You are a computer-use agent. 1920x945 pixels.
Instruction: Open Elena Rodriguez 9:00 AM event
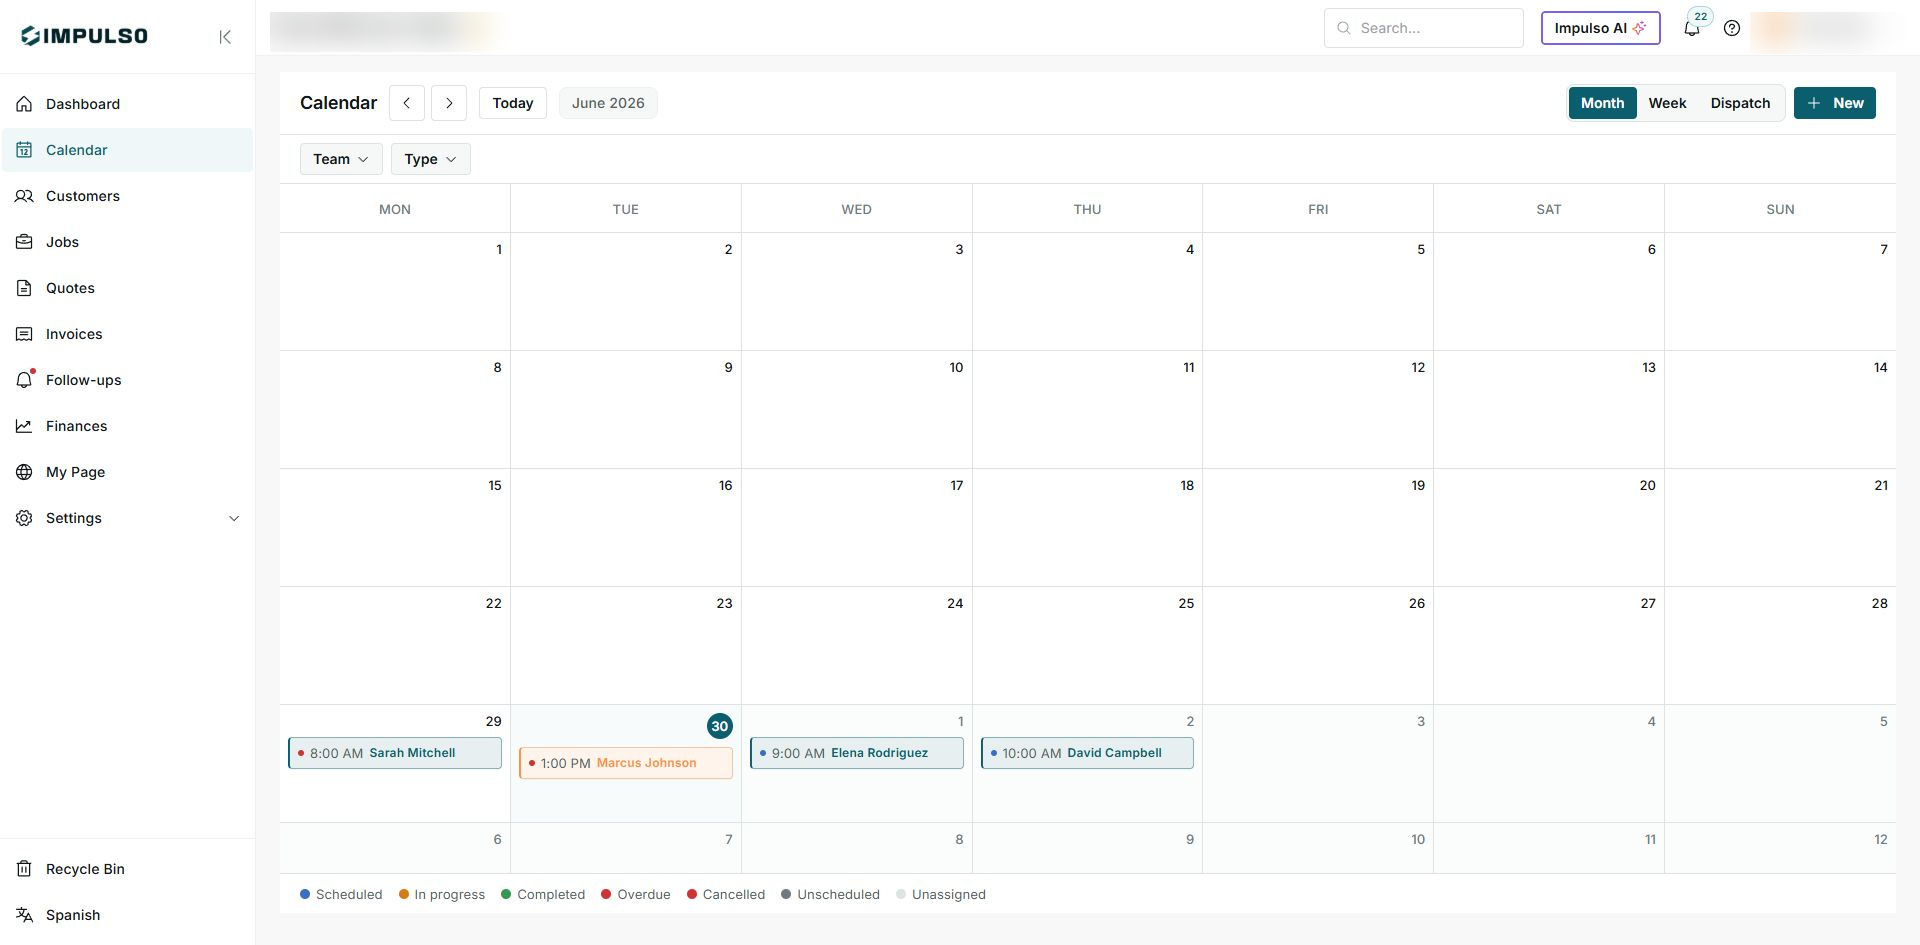(857, 753)
